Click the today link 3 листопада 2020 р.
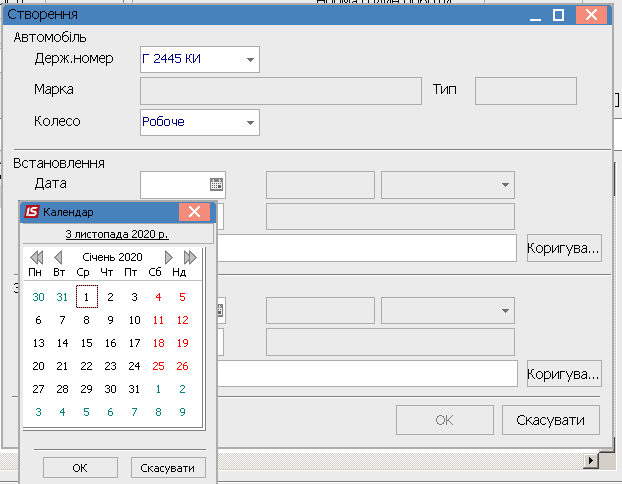Screen dimensions: 622x484 (117, 234)
